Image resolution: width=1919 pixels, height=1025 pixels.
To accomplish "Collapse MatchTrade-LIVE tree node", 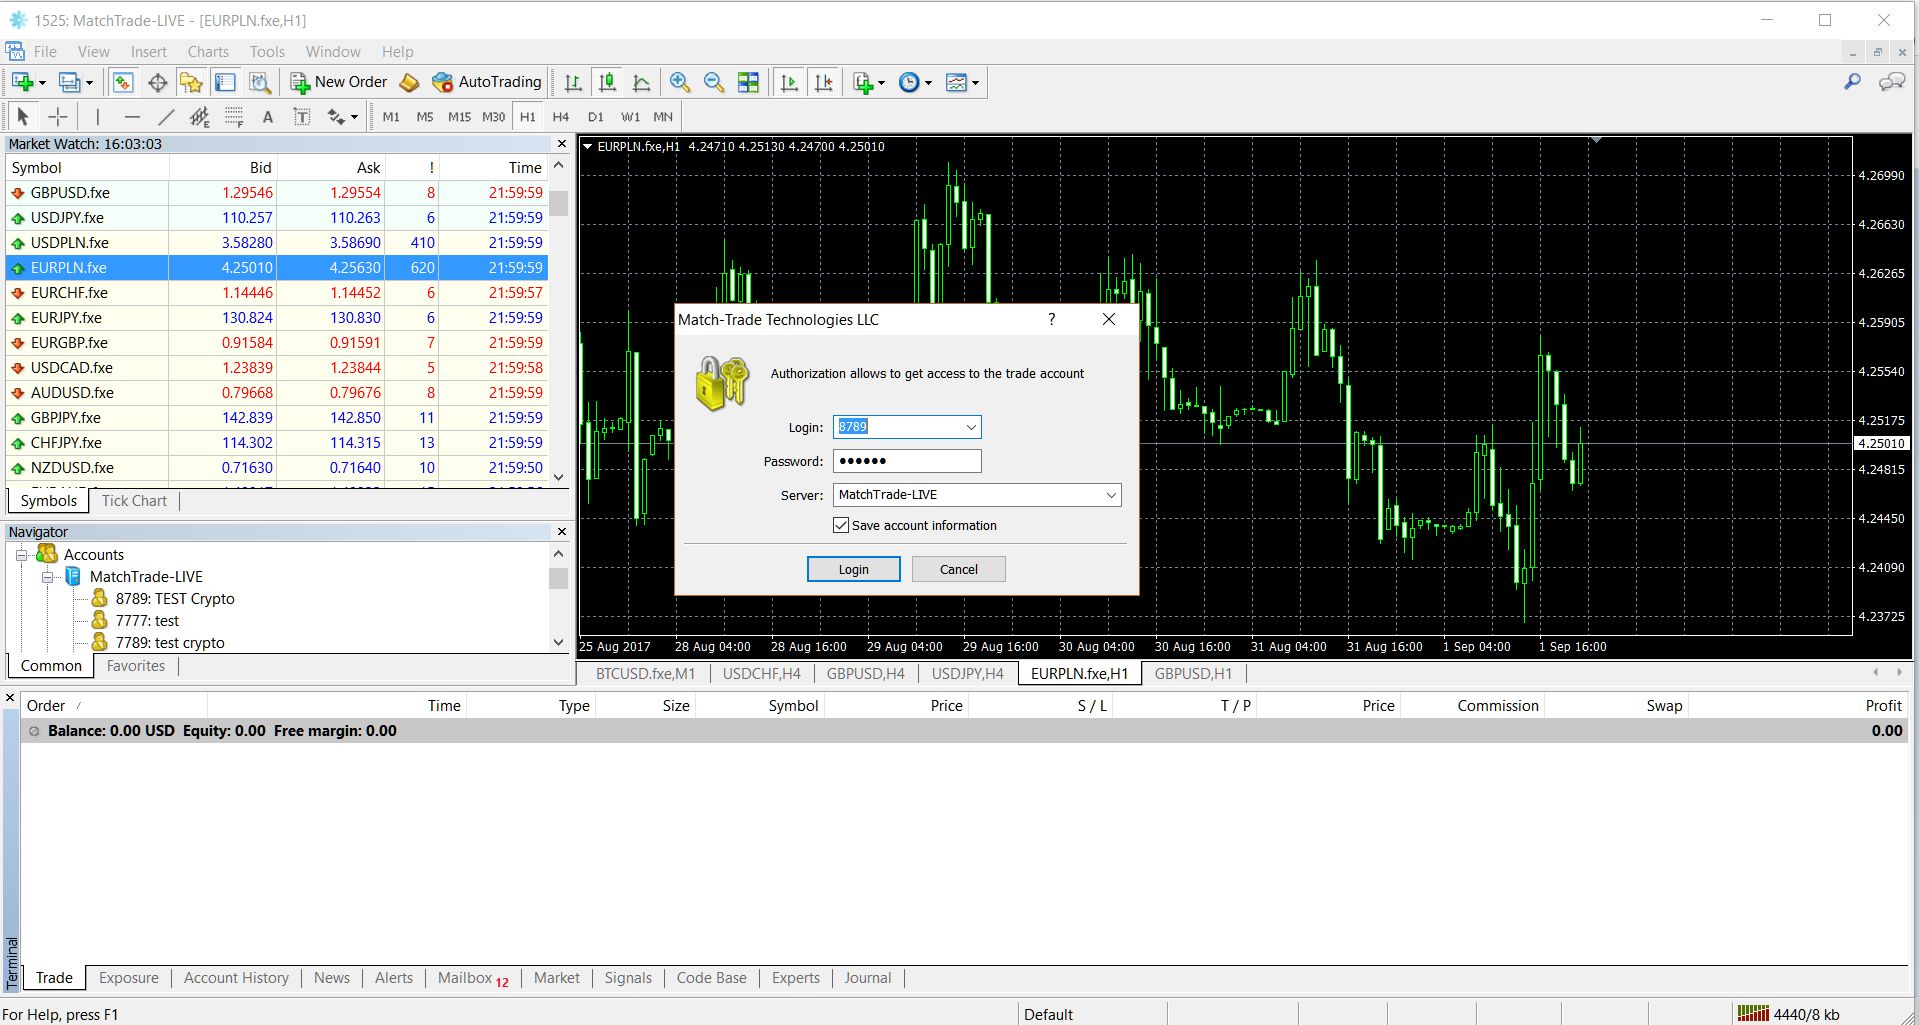I will click(47, 577).
